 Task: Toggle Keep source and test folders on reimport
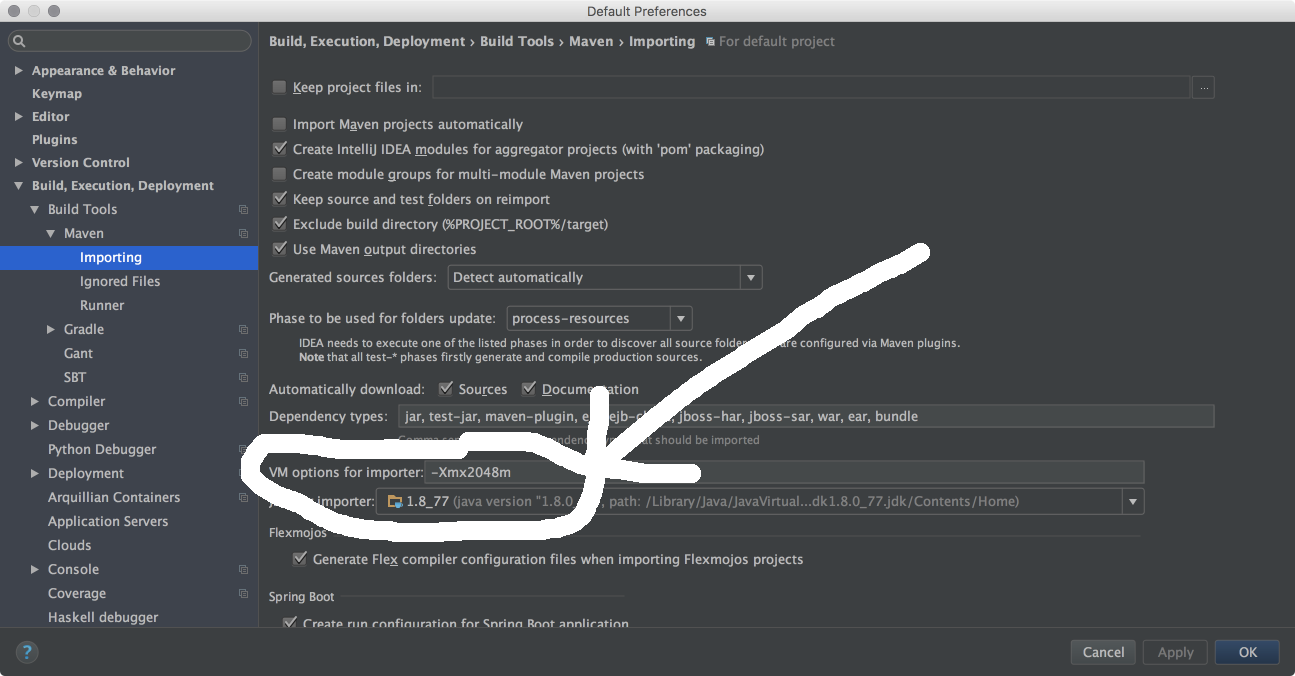click(x=279, y=199)
